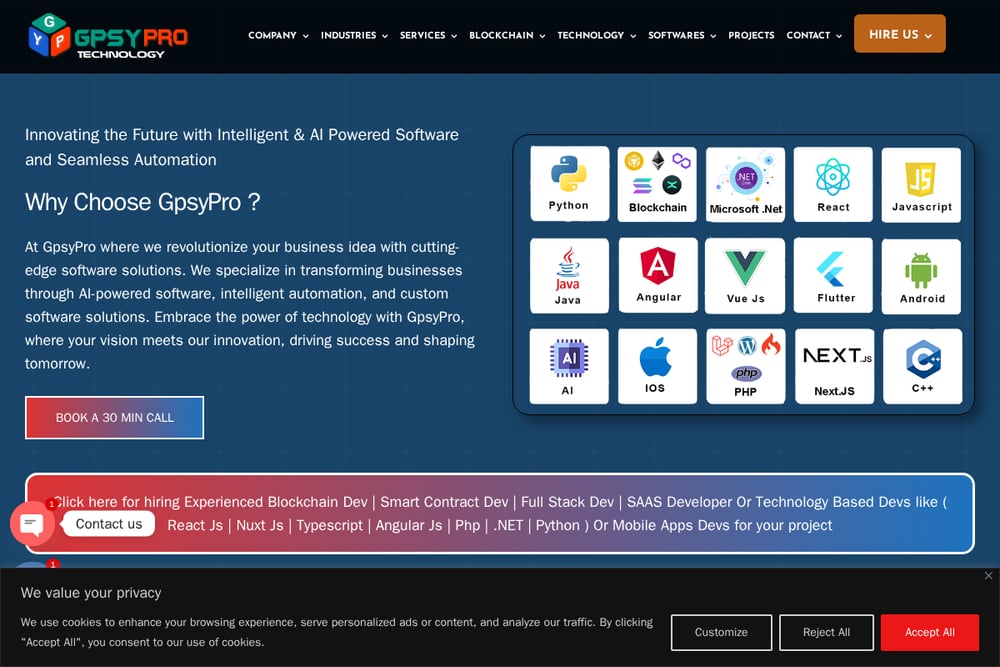Expand the Hire Us button menu
This screenshot has width=1000, height=667.
899,34
